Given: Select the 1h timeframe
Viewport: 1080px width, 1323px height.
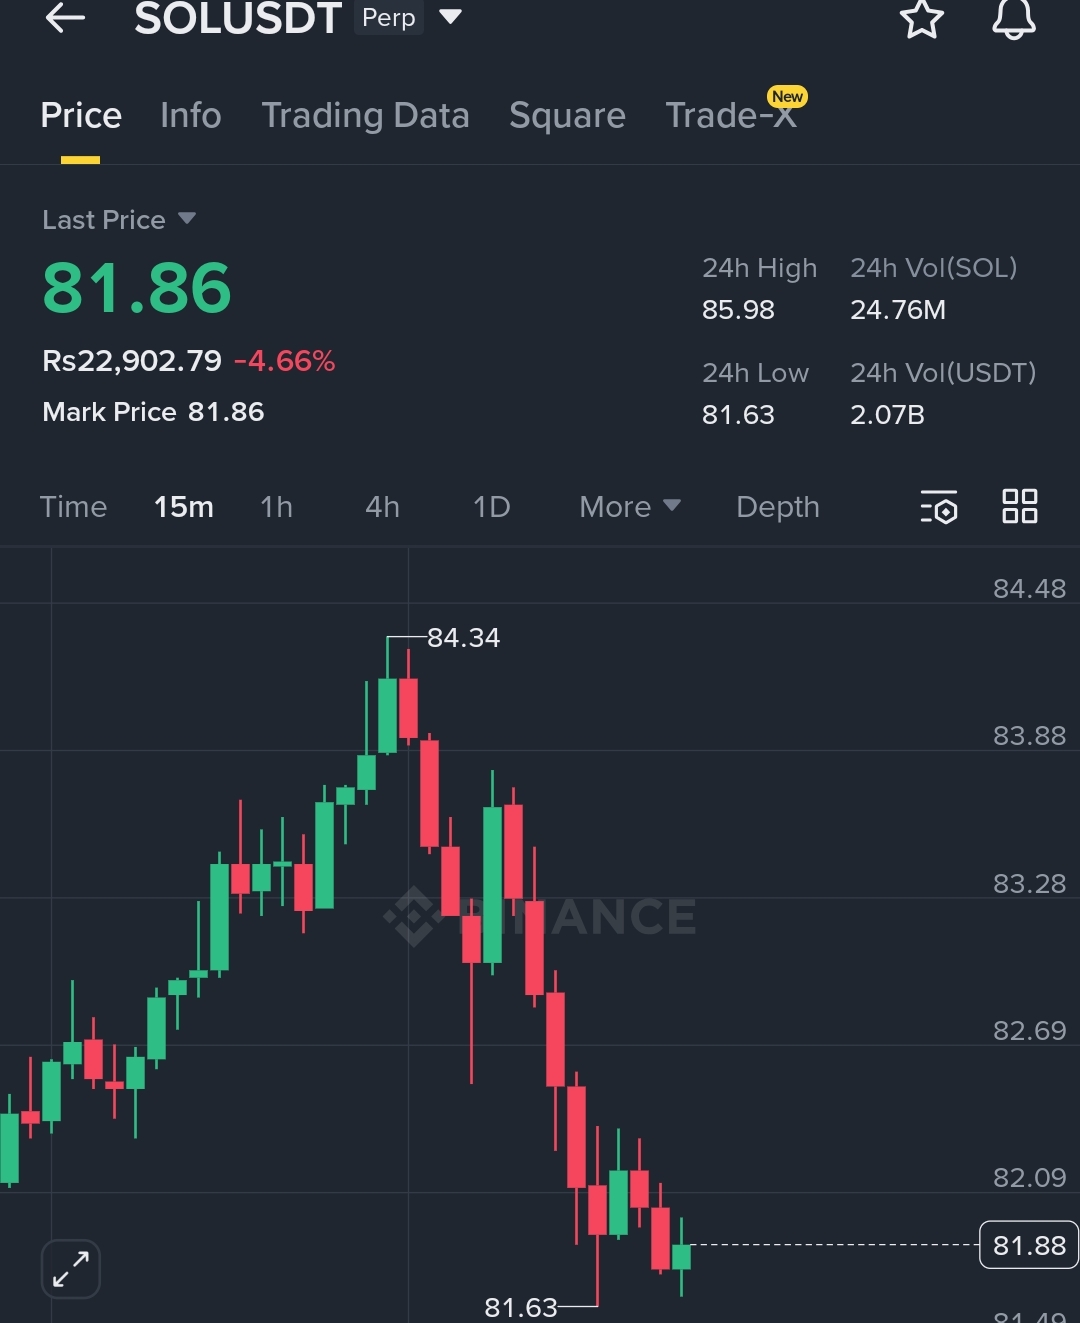Looking at the screenshot, I should point(277,507).
